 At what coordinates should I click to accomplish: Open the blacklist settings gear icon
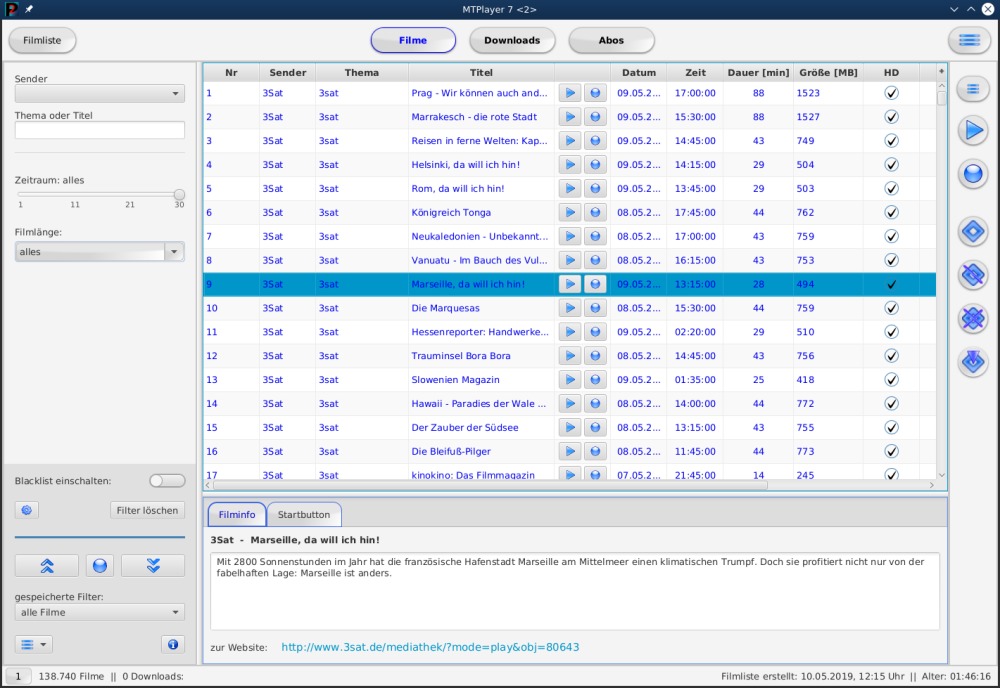tap(26, 510)
